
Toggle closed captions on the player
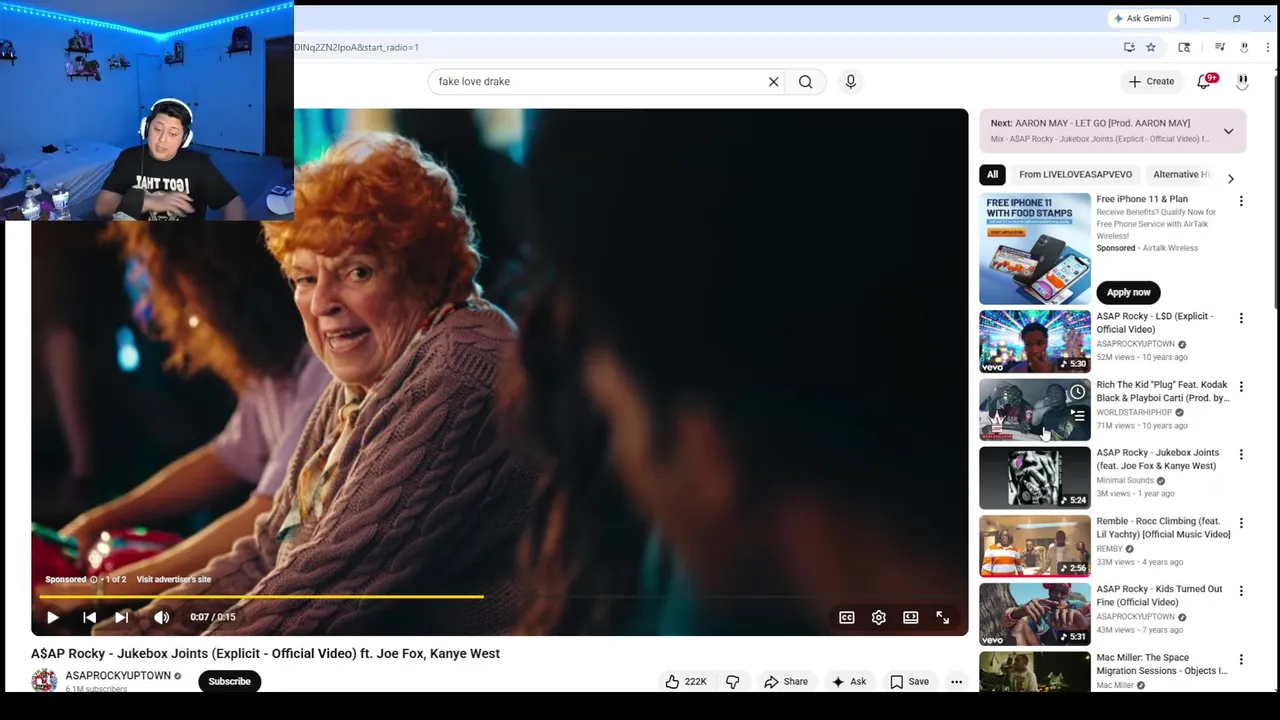point(847,617)
